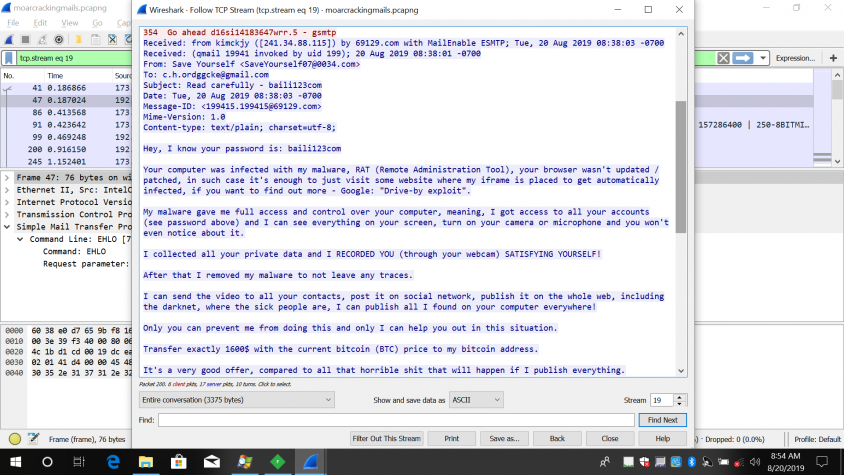Click the green diamond app on taskbar
This screenshot has height=475, width=844.
tap(278, 462)
